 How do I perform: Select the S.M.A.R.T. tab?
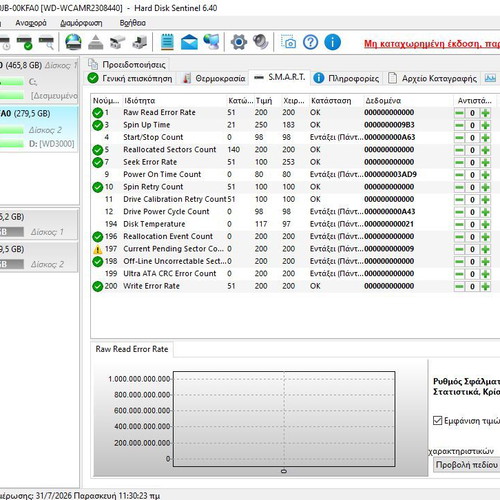coord(279,77)
